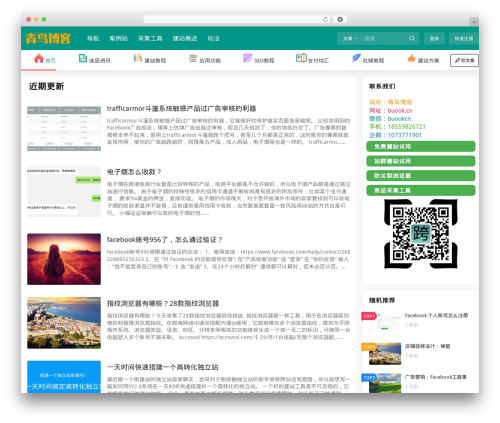This screenshot has width=500, height=423.
Task: Click the coastal town thumbnail image
Action: click(64, 323)
